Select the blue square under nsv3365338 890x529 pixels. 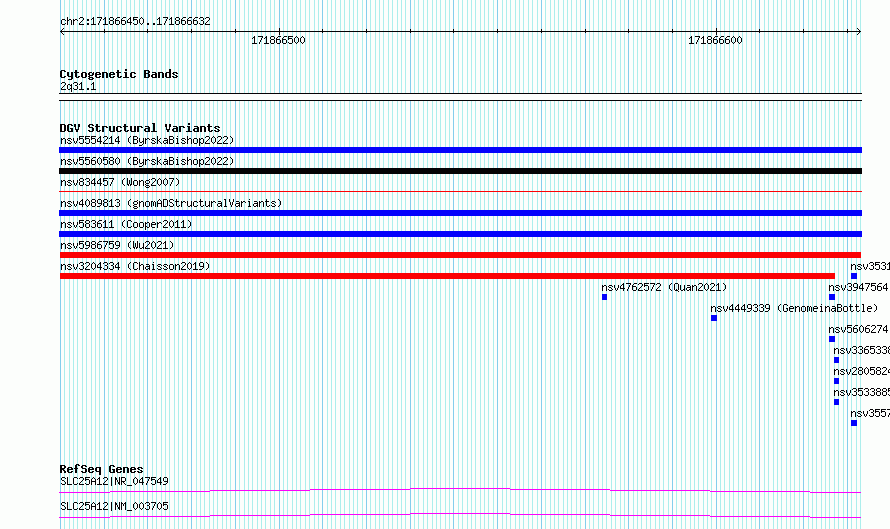837,360
